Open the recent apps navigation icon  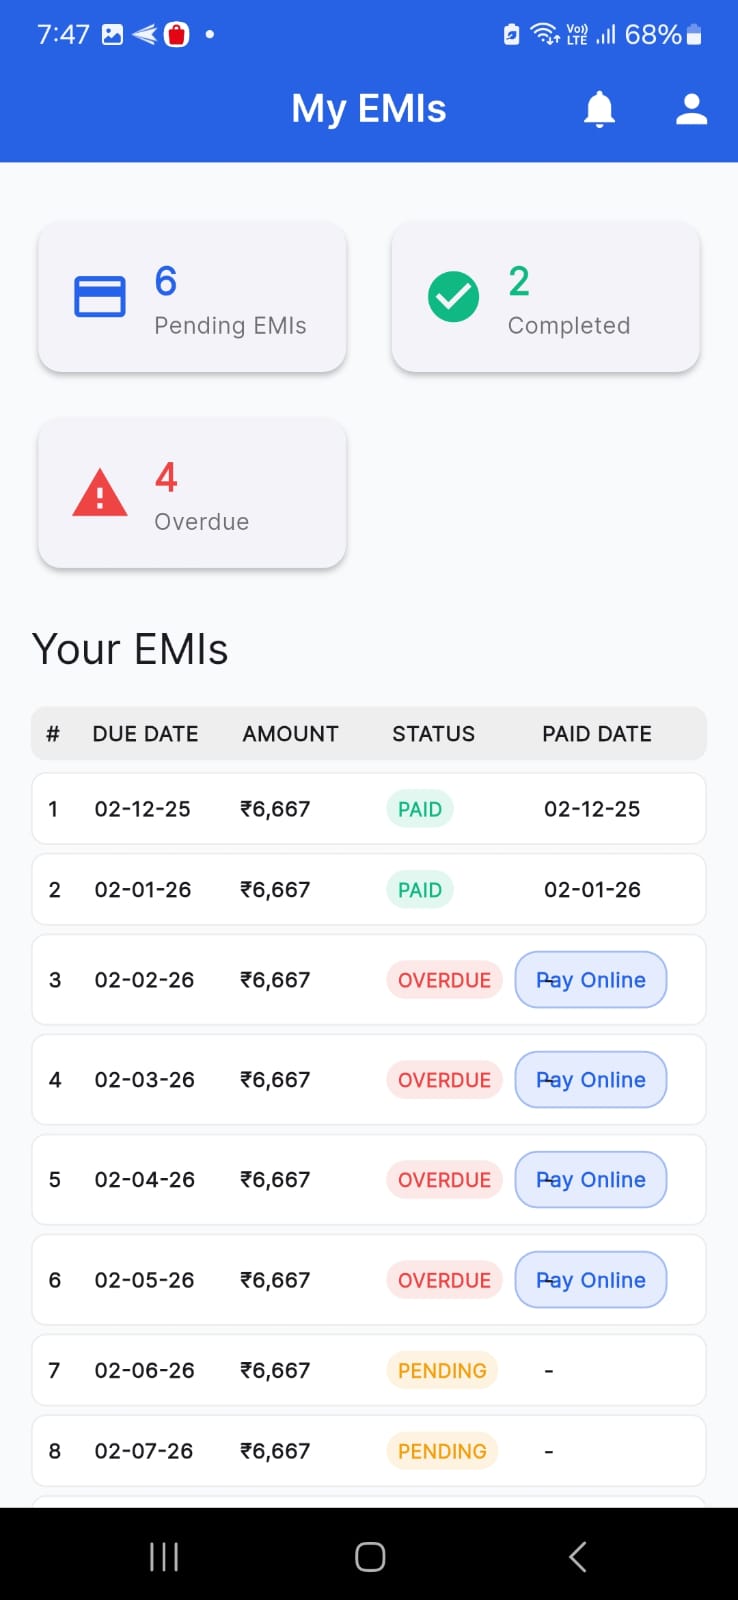[x=163, y=1556]
